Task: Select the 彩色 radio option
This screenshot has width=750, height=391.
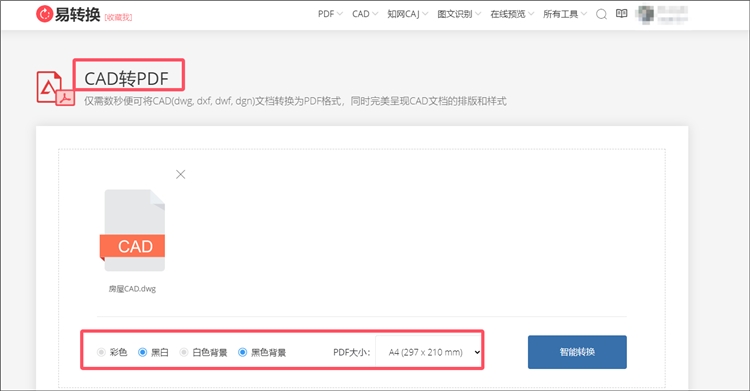Action: (101, 352)
